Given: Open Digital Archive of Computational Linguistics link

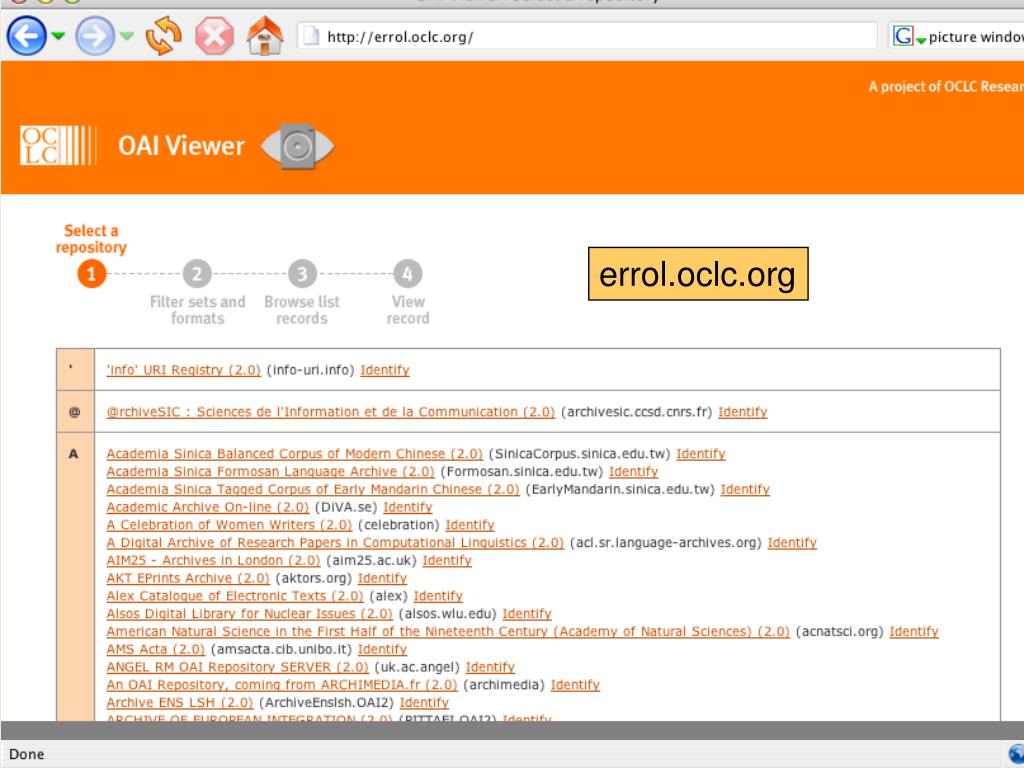Looking at the screenshot, I should pyautogui.click(x=335, y=543).
